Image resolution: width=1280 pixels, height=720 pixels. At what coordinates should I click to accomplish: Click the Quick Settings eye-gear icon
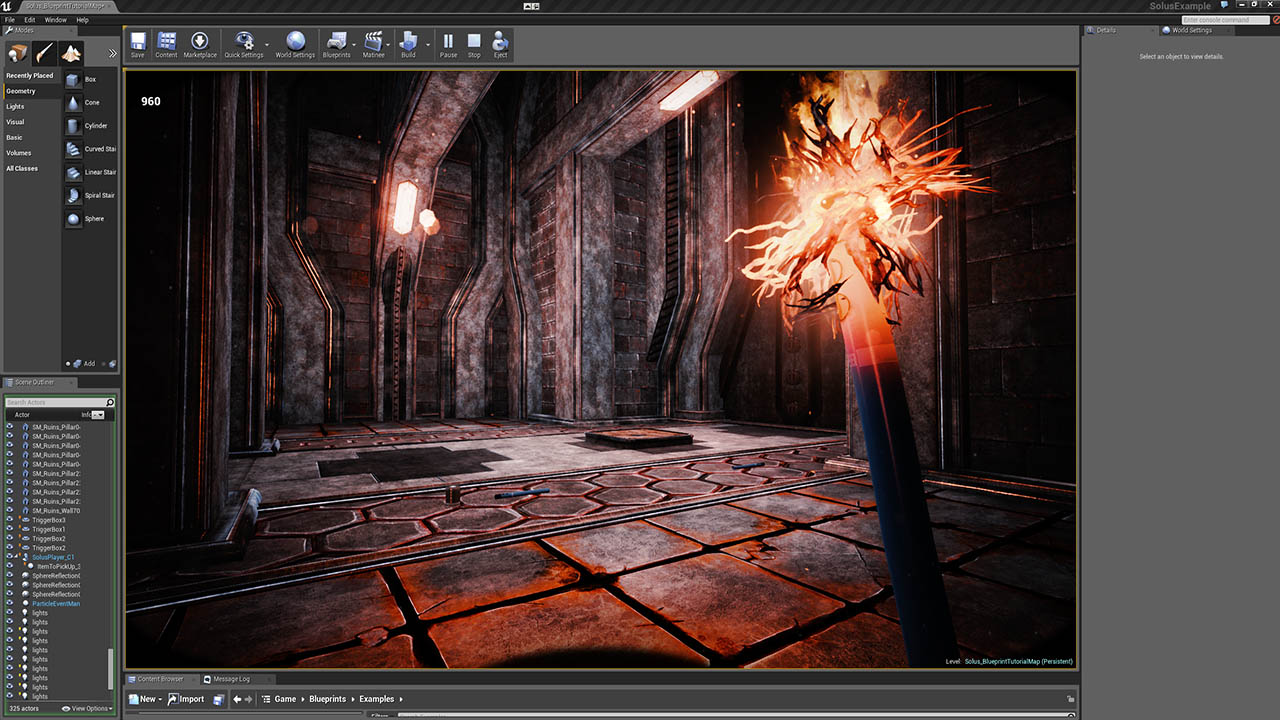pos(244,41)
